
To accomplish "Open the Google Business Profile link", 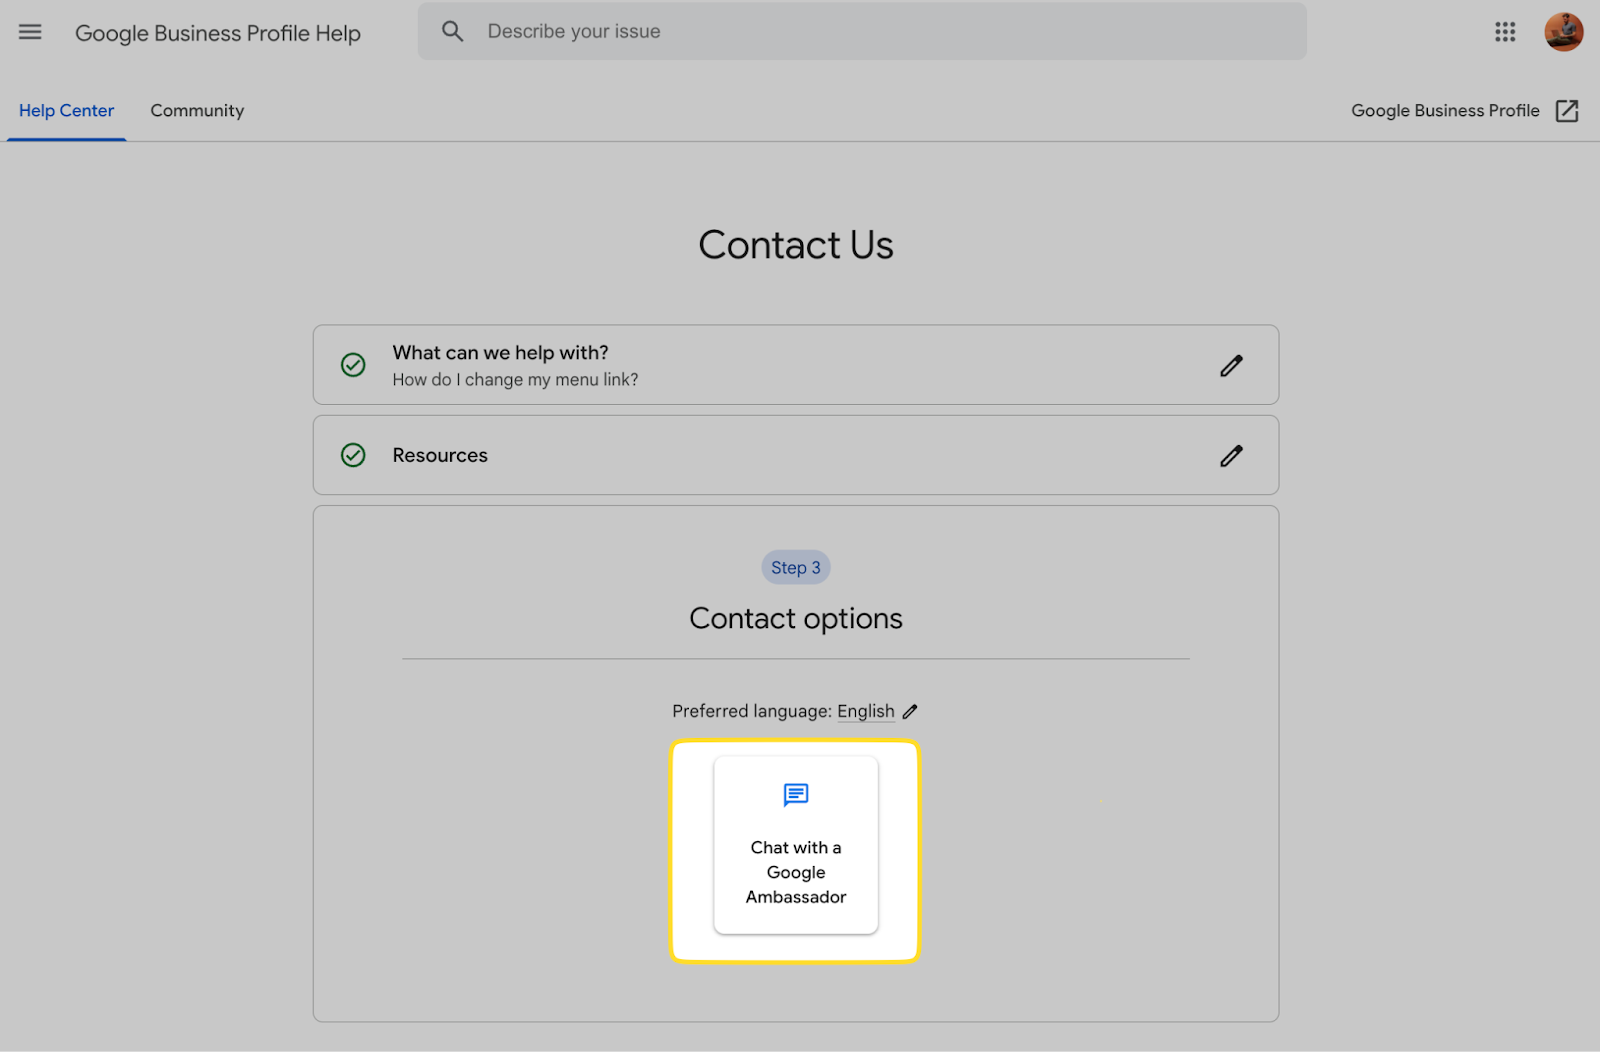I will [x=1445, y=111].
